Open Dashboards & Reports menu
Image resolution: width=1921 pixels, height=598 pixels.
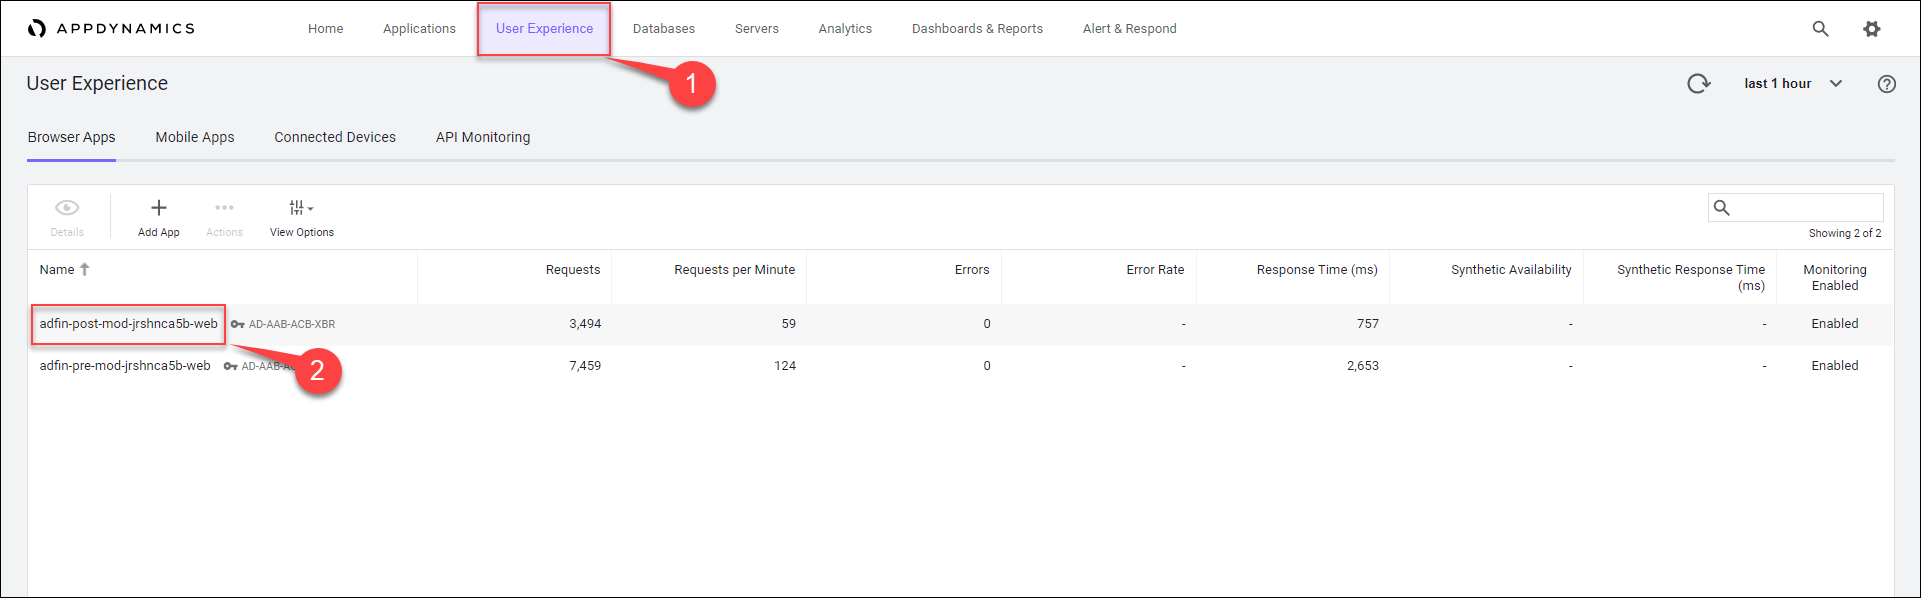[x=976, y=29]
